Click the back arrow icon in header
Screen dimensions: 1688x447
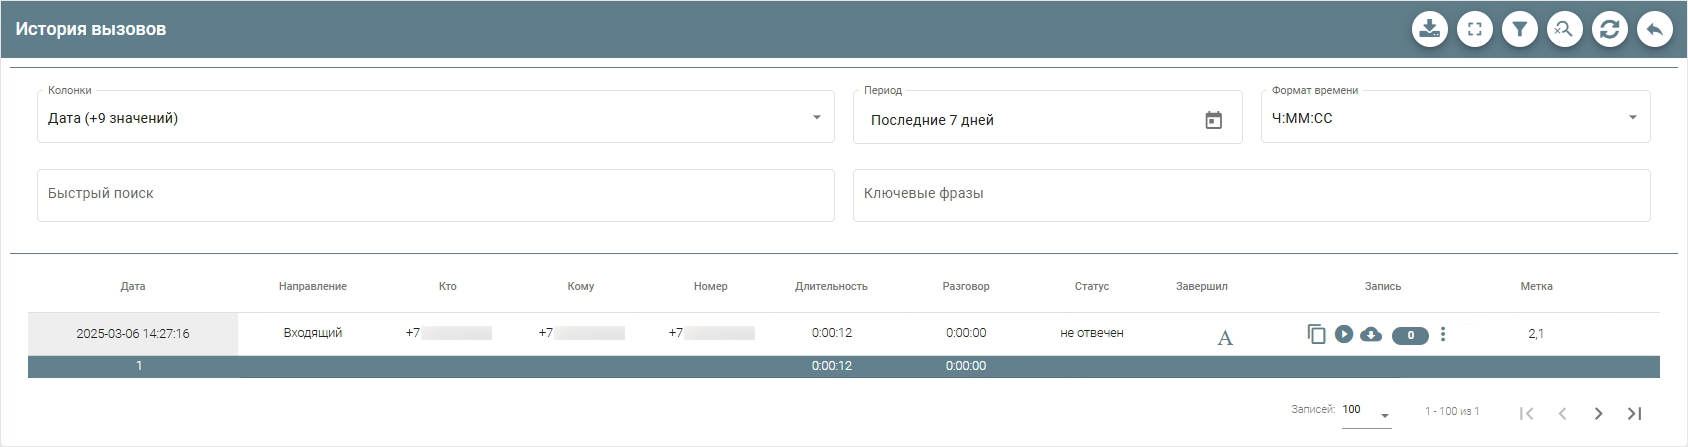pos(1654,29)
